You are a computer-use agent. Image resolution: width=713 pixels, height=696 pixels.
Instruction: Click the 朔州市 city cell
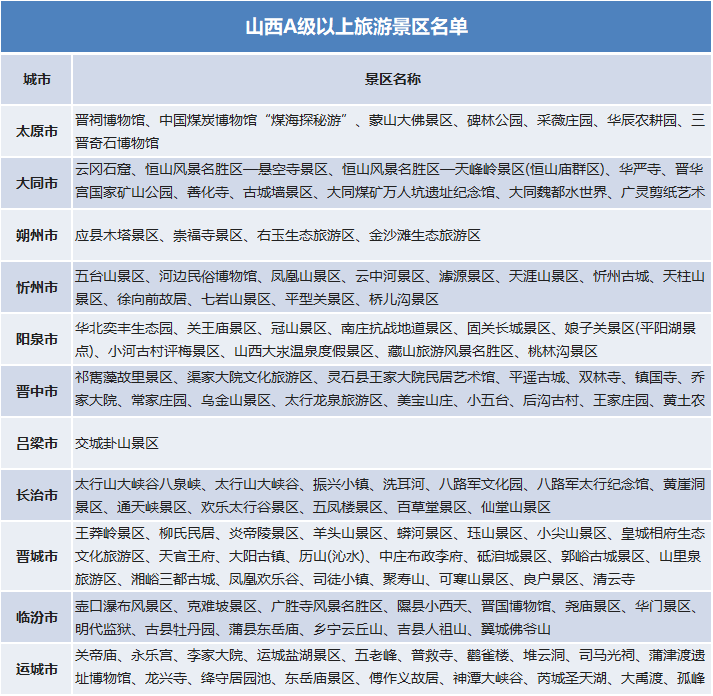(x=37, y=236)
